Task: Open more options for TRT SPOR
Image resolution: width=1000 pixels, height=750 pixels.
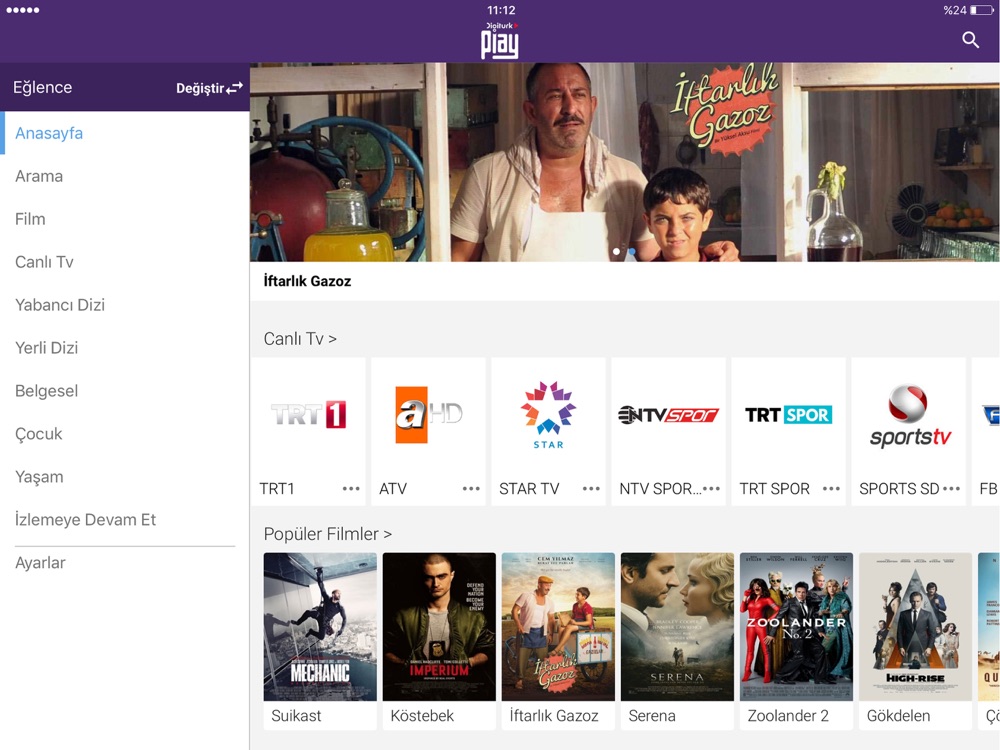Action: coord(831,489)
